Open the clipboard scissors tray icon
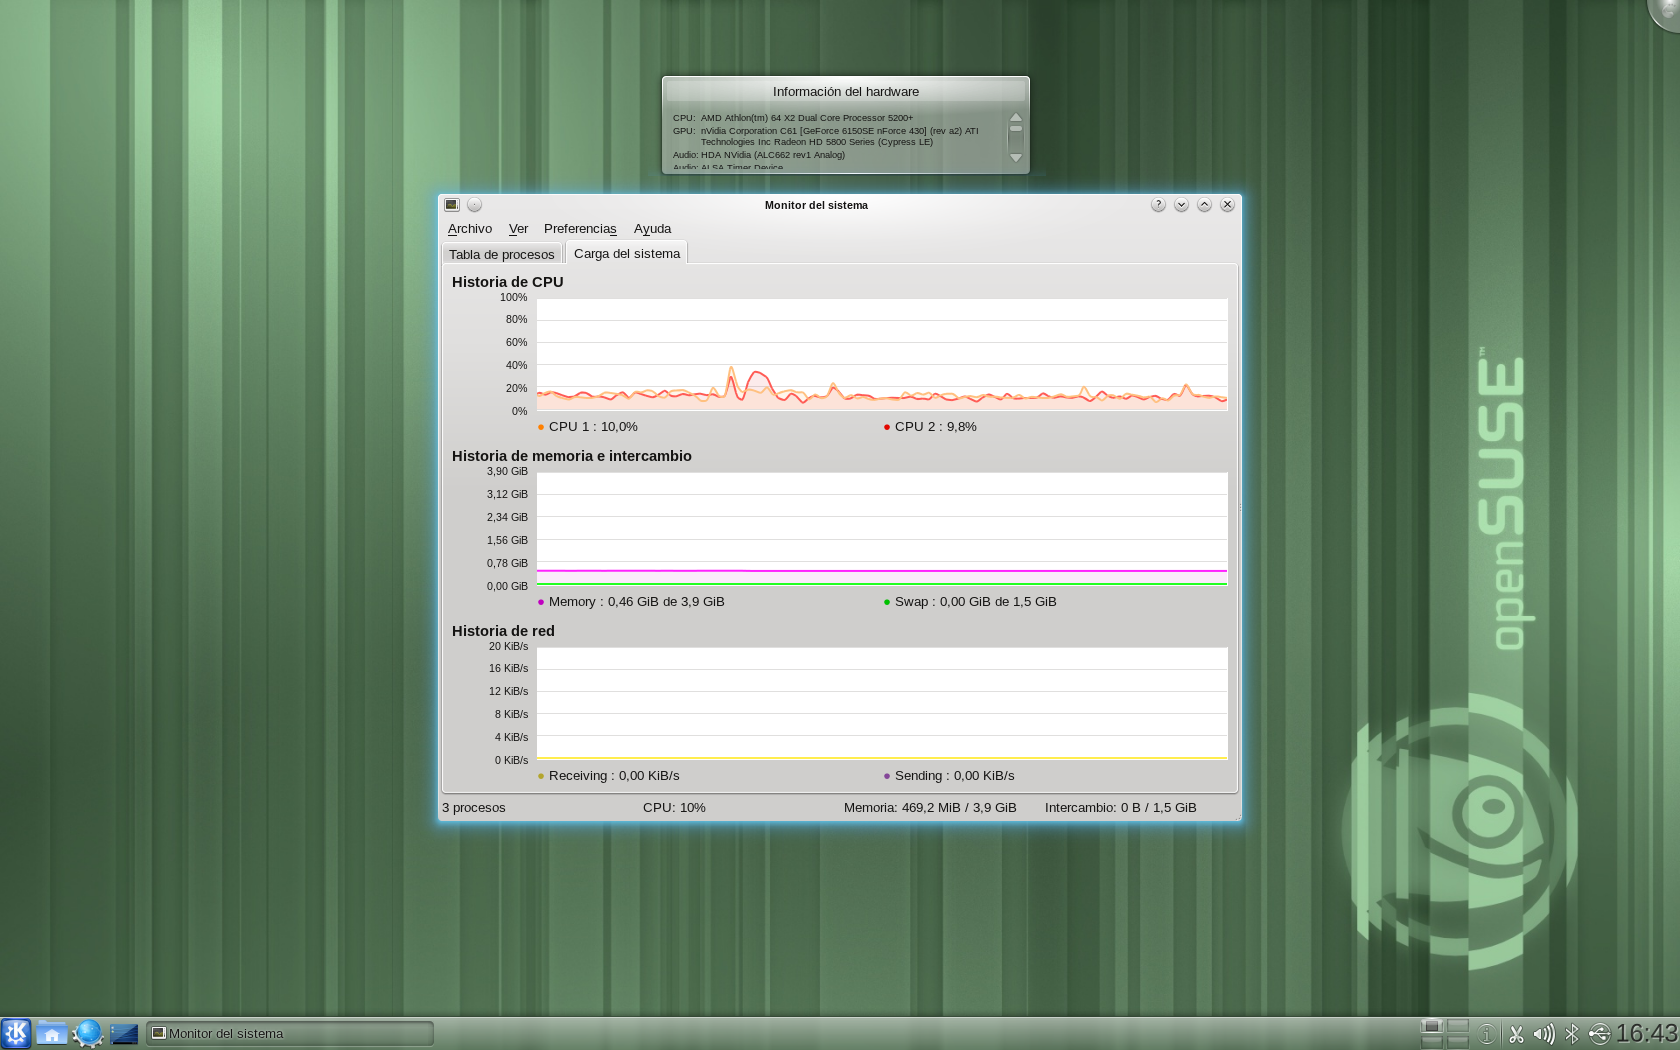1680x1050 pixels. [x=1516, y=1034]
